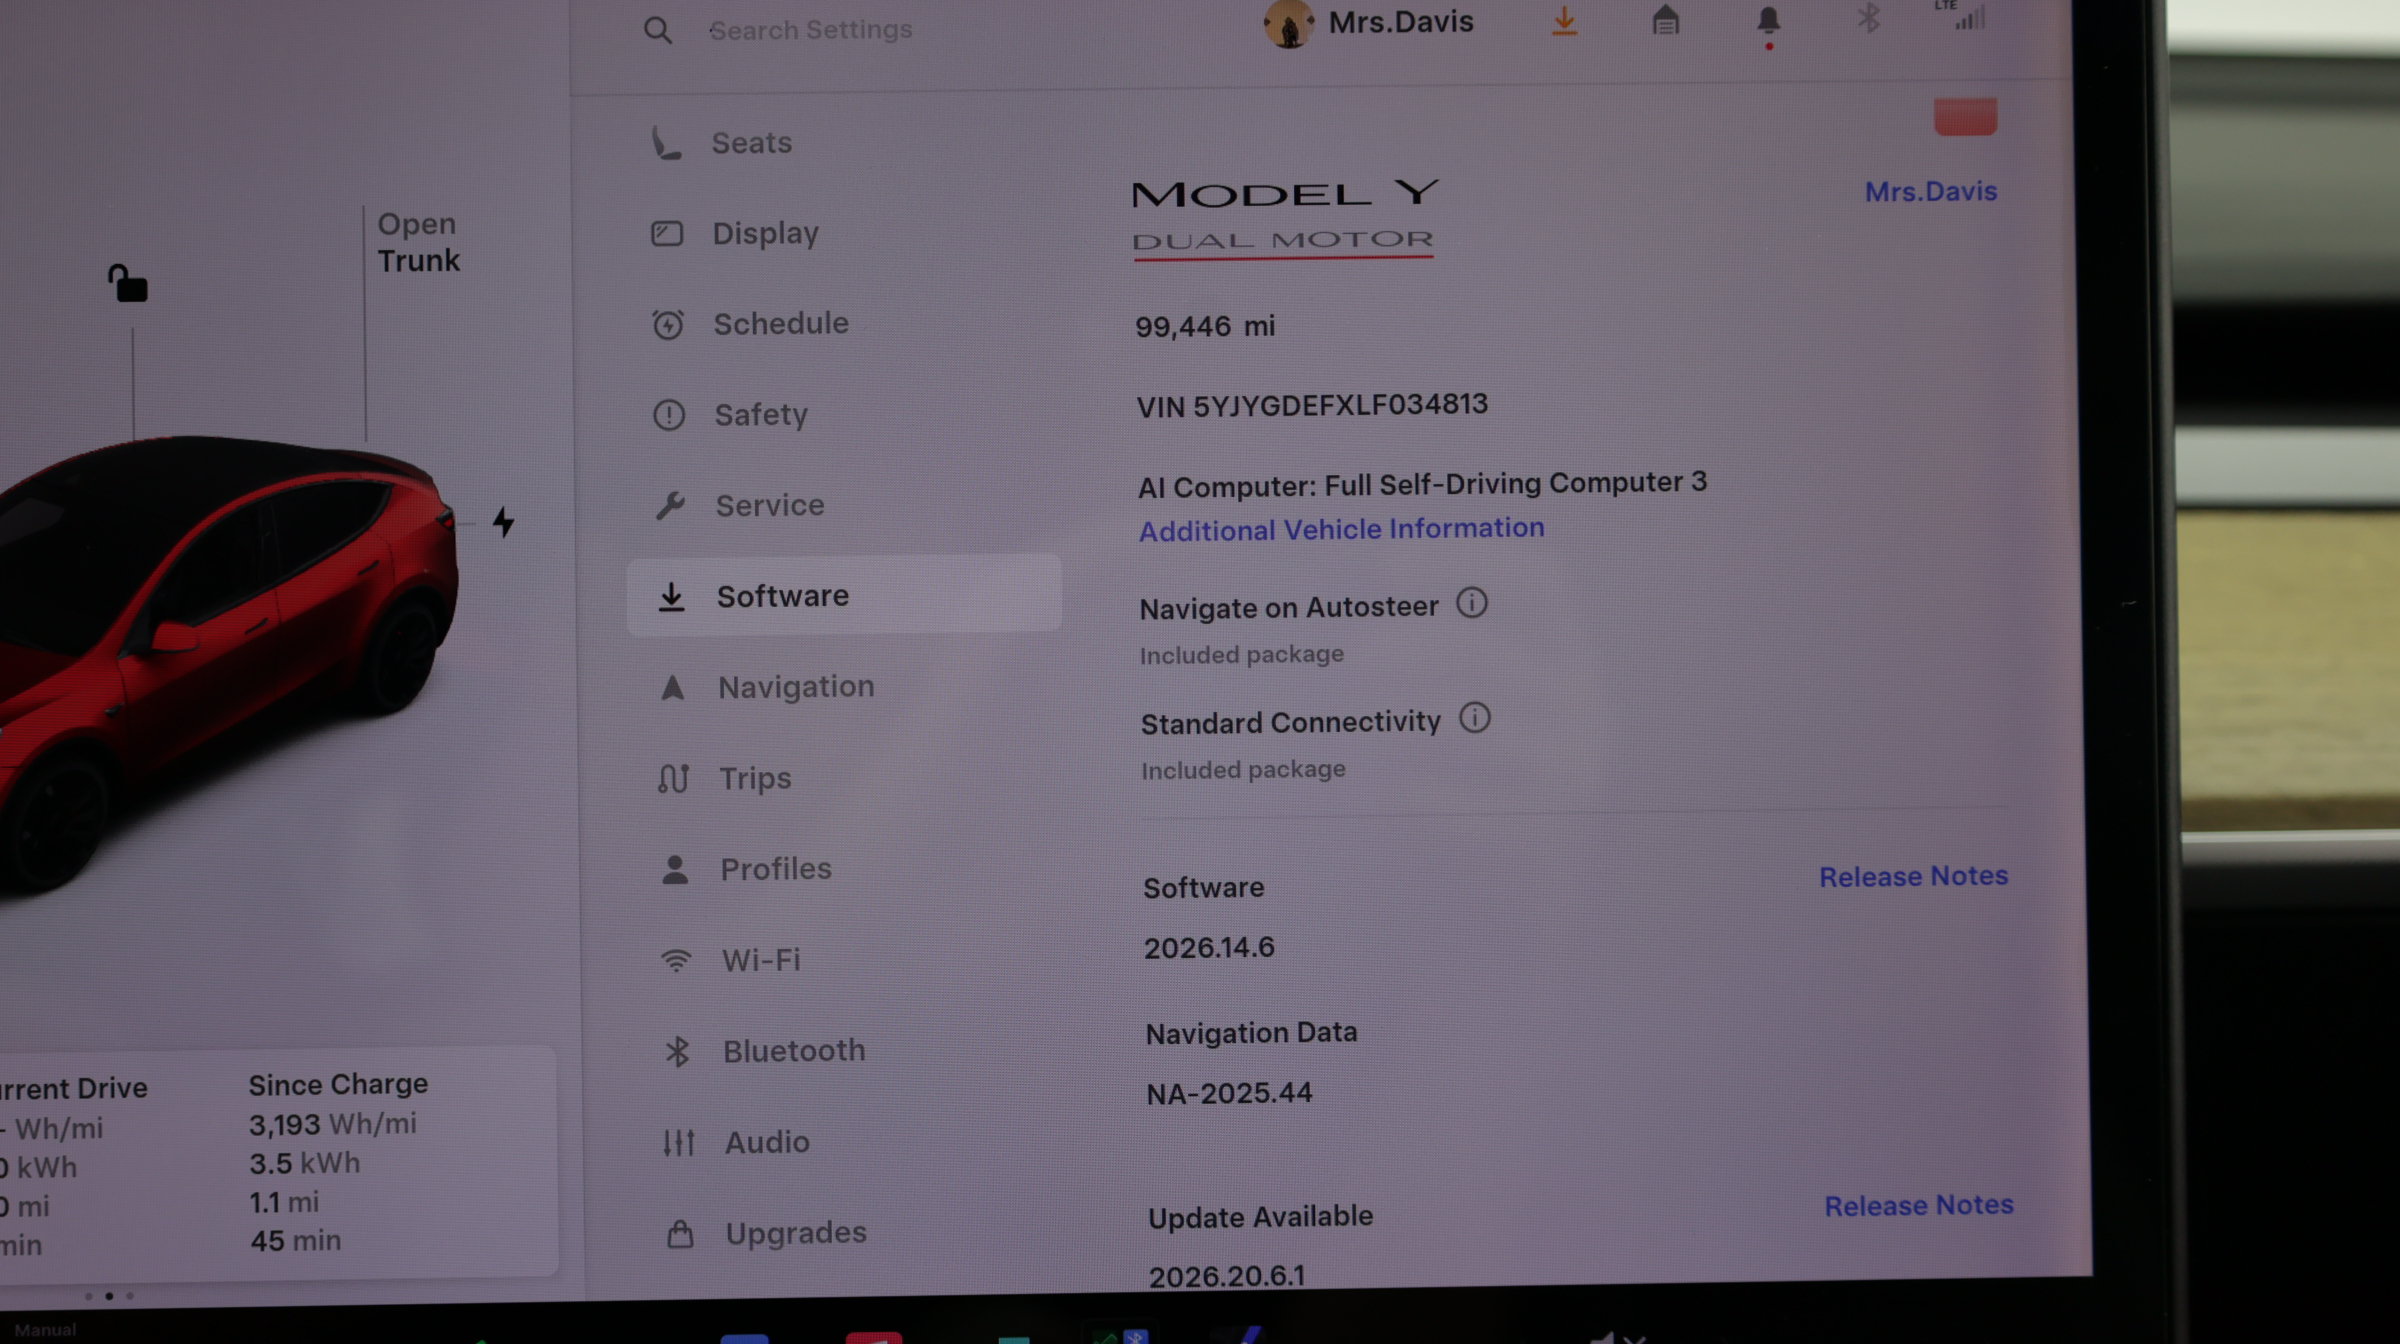Click the search magnifier icon
2400x1344 pixels.
point(658,30)
